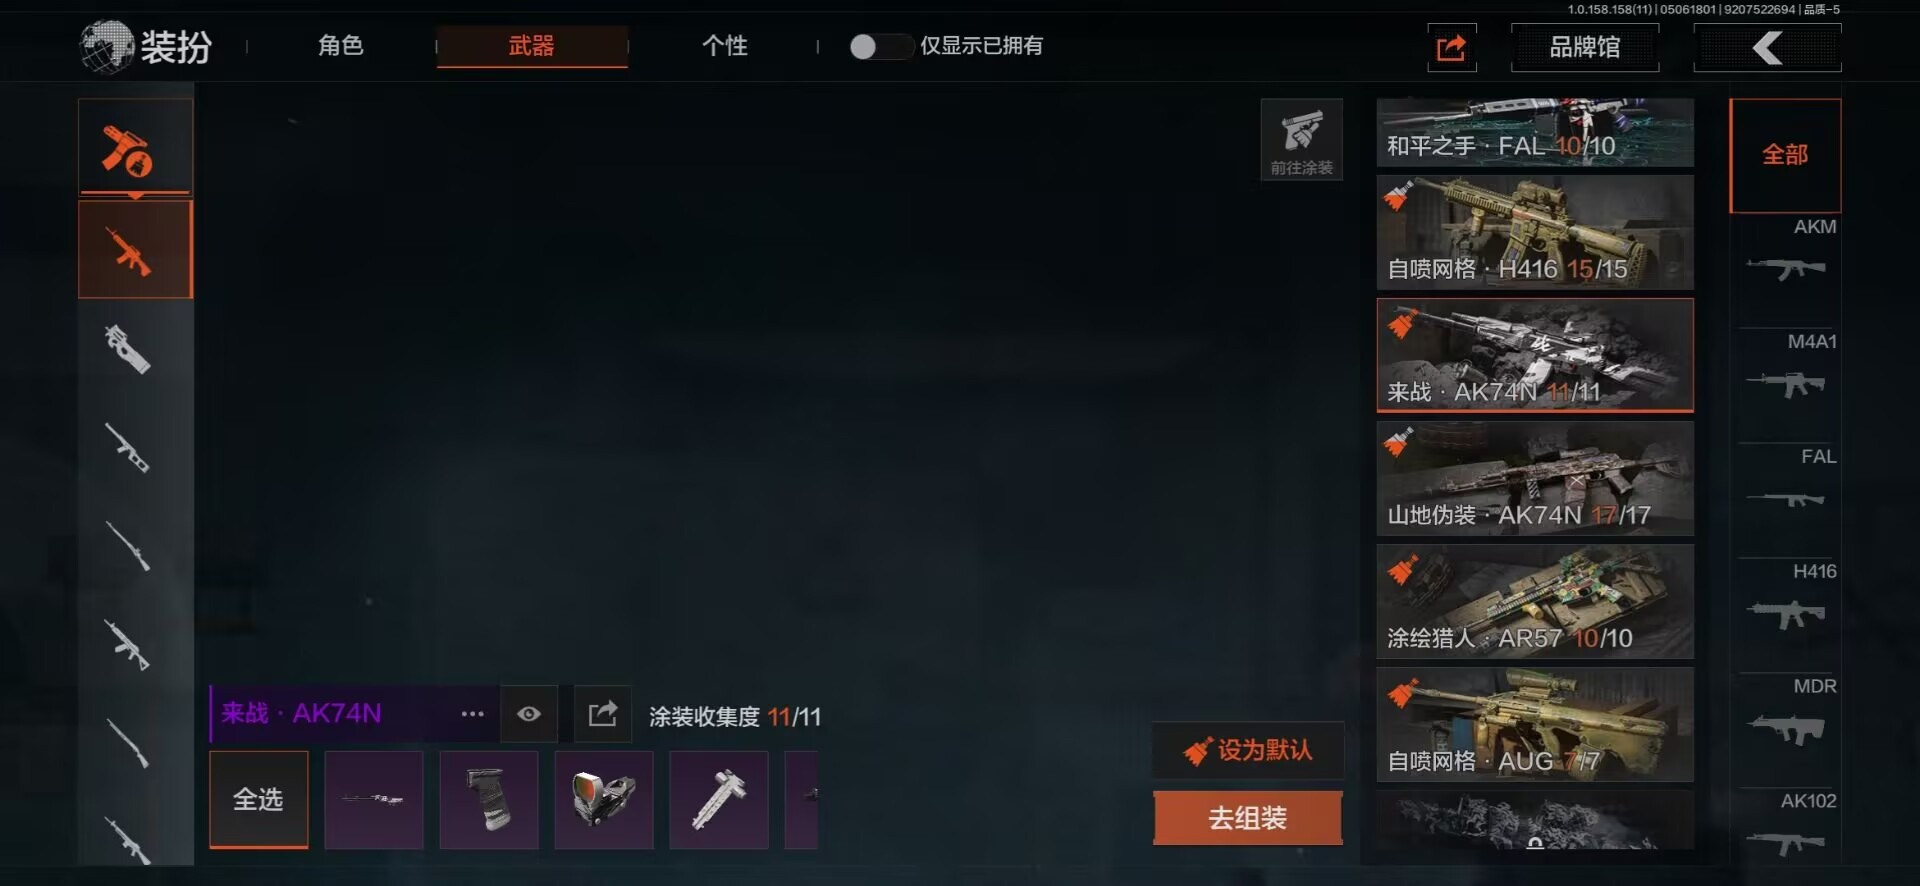The image size is (1920, 886).
Task: Toggle preview eye icon for AK74N
Action: pos(529,713)
